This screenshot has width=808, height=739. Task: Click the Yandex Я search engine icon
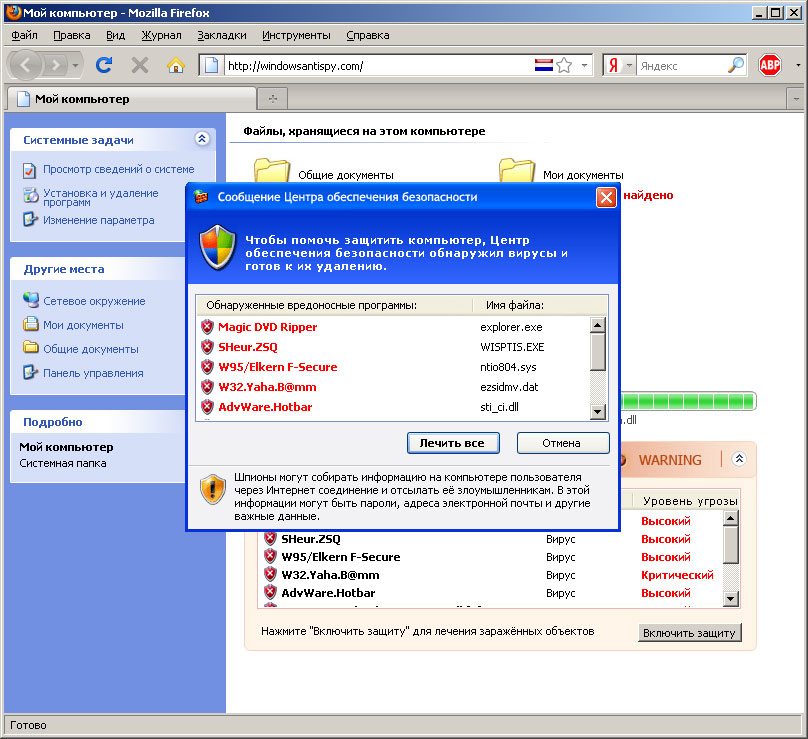(x=613, y=65)
